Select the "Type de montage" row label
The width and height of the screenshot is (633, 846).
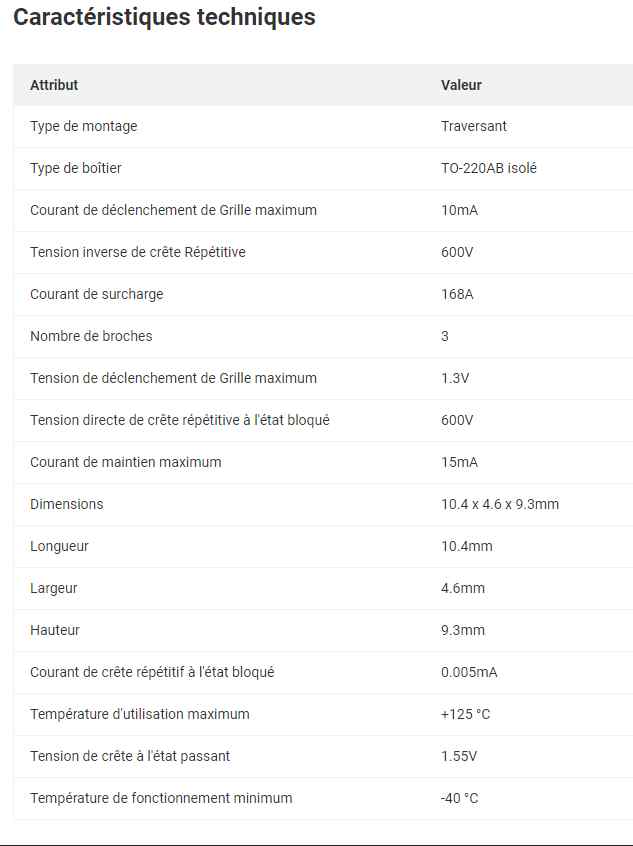tap(84, 126)
